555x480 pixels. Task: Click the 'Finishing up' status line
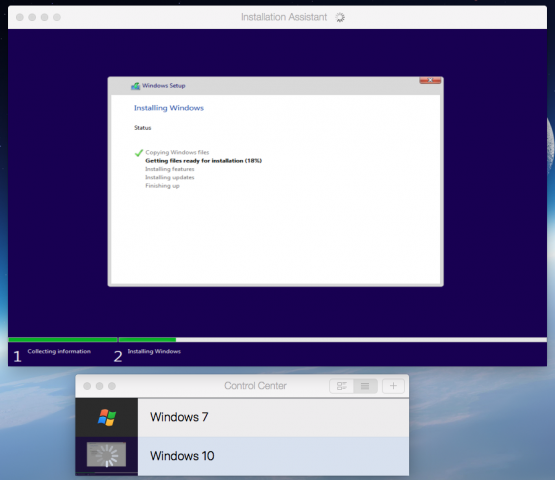tap(162, 186)
